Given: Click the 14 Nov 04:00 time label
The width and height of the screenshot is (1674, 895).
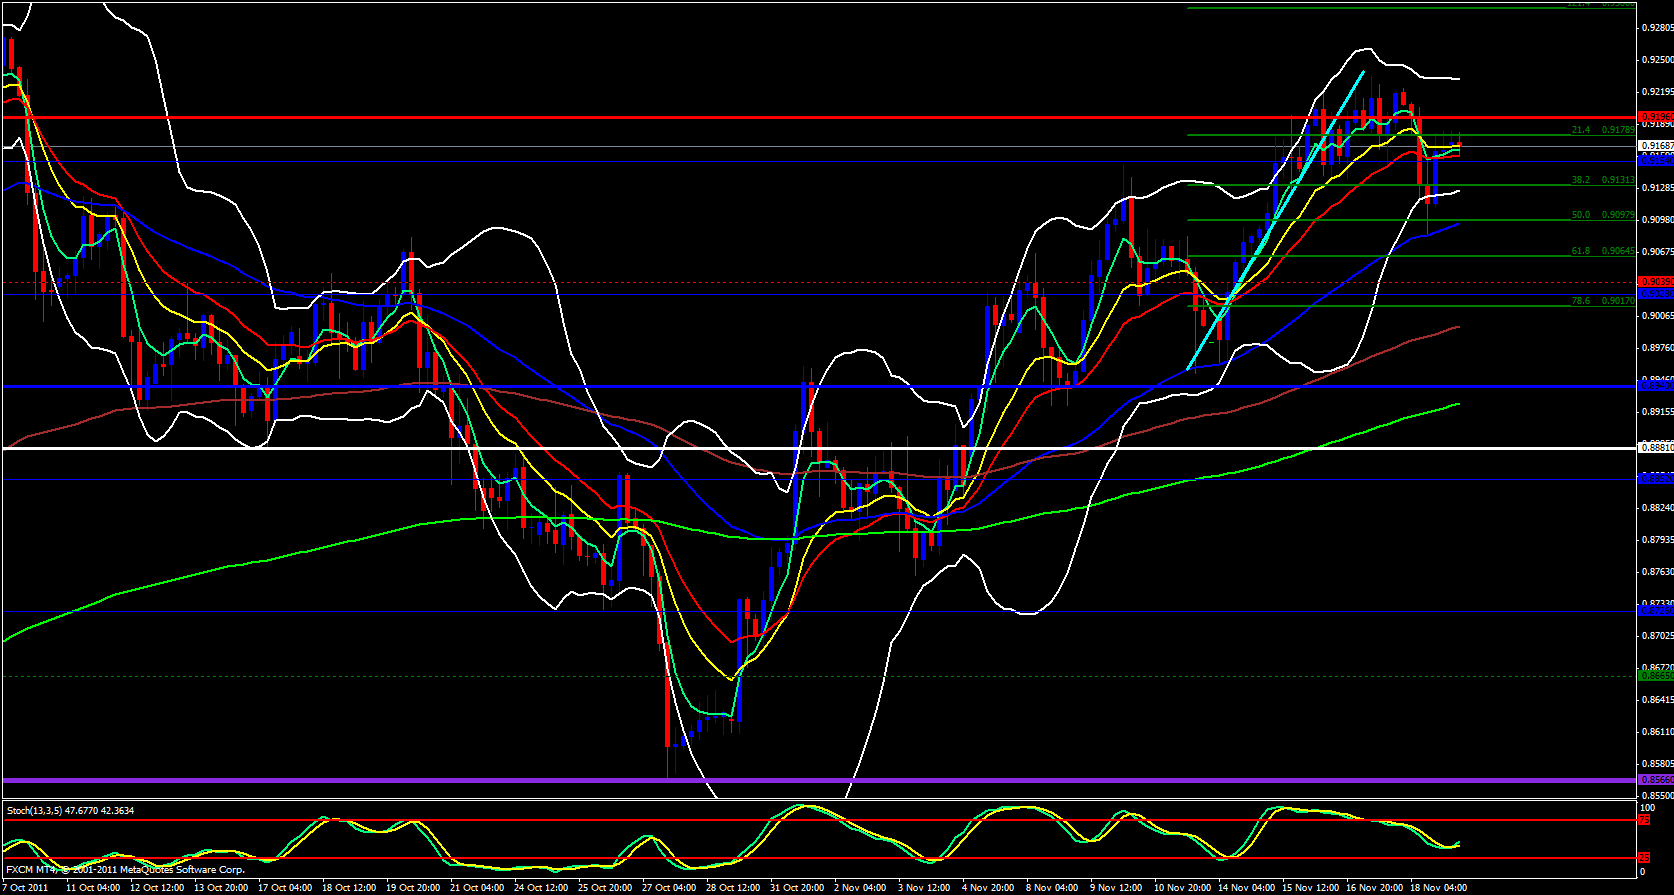Looking at the screenshot, I should click(1246, 887).
